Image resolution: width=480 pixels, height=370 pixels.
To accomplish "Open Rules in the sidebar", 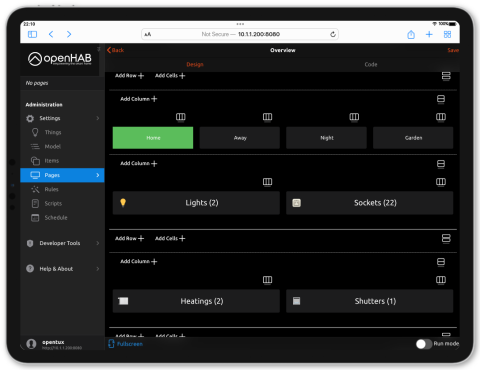I will (x=62, y=189).
